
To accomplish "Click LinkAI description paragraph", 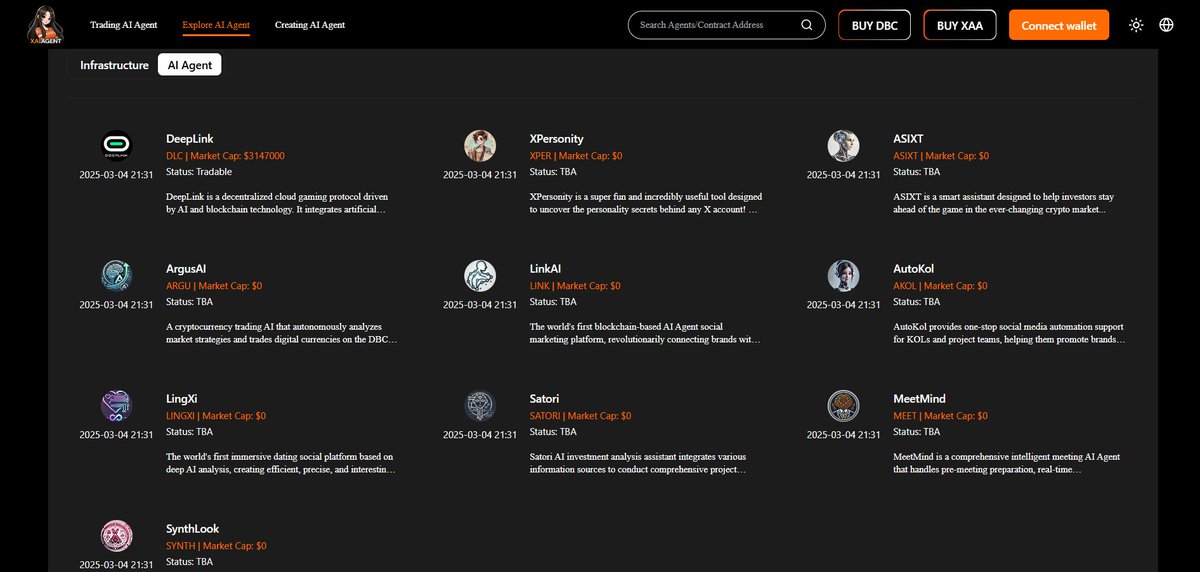I will coord(645,333).
